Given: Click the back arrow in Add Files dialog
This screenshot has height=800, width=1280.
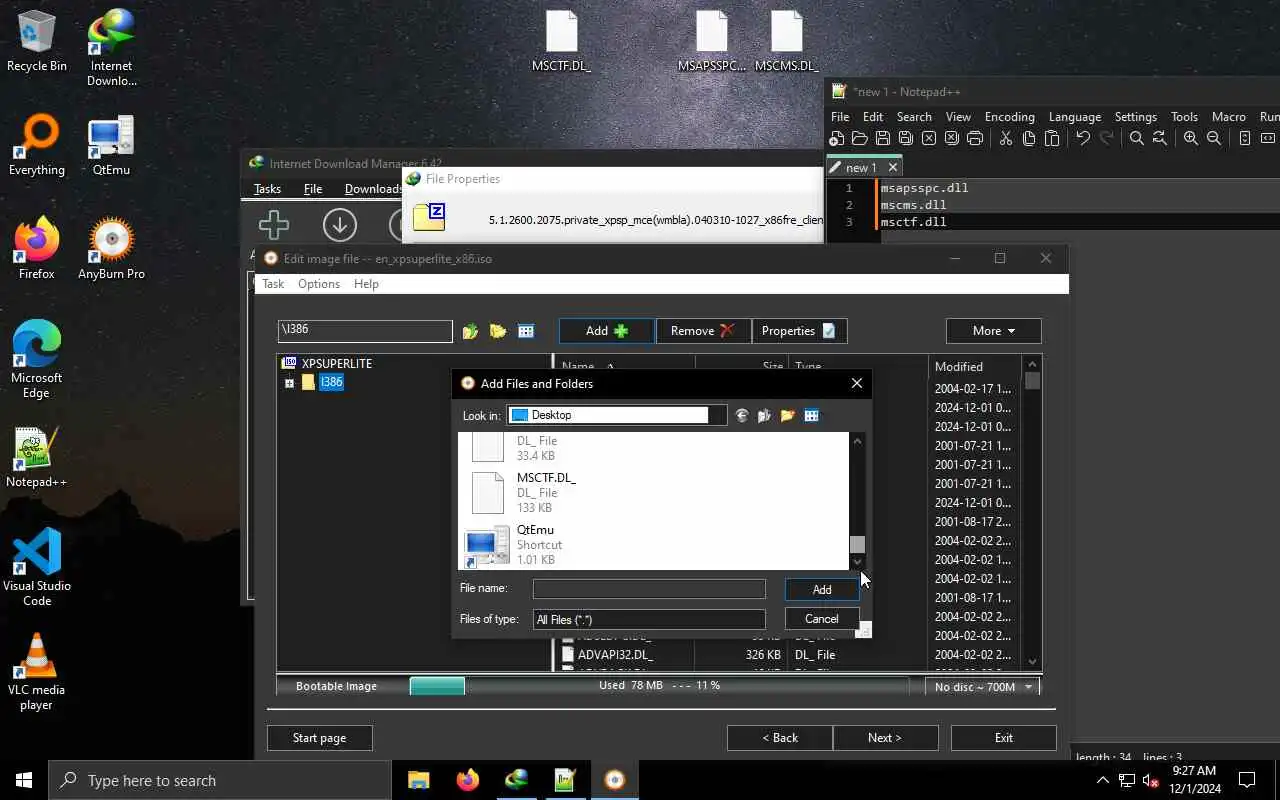Looking at the screenshot, I should click(x=741, y=415).
